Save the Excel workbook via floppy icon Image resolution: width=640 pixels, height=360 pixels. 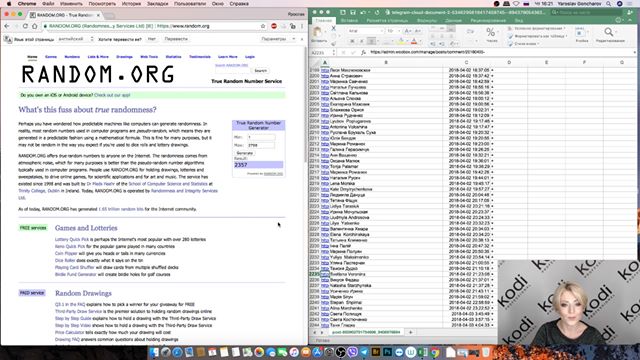tap(353, 12)
